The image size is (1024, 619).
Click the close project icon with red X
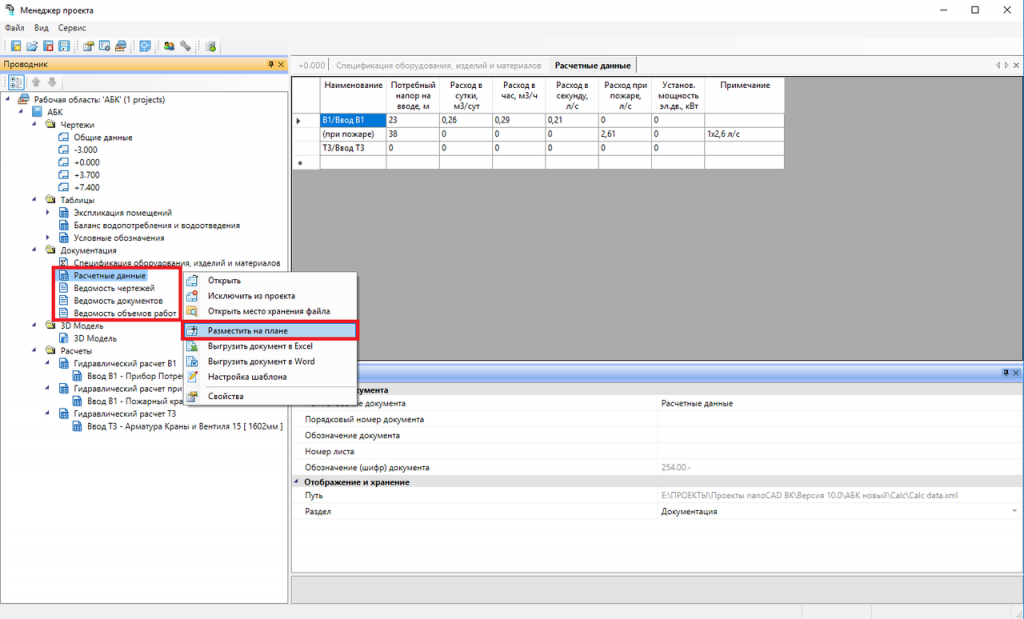click(x=48, y=46)
